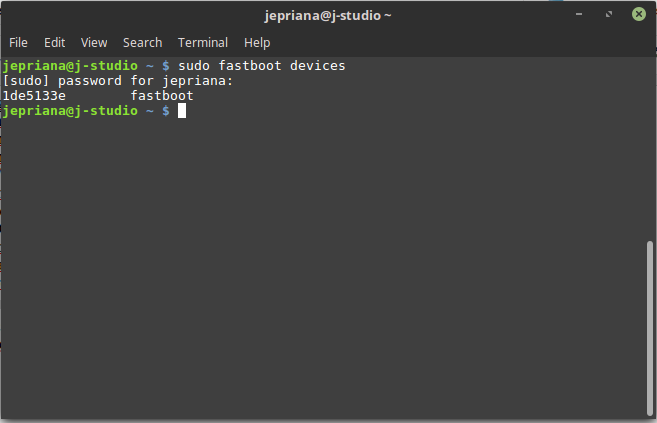Click the tilde on the first prompt line

[x=150, y=66]
